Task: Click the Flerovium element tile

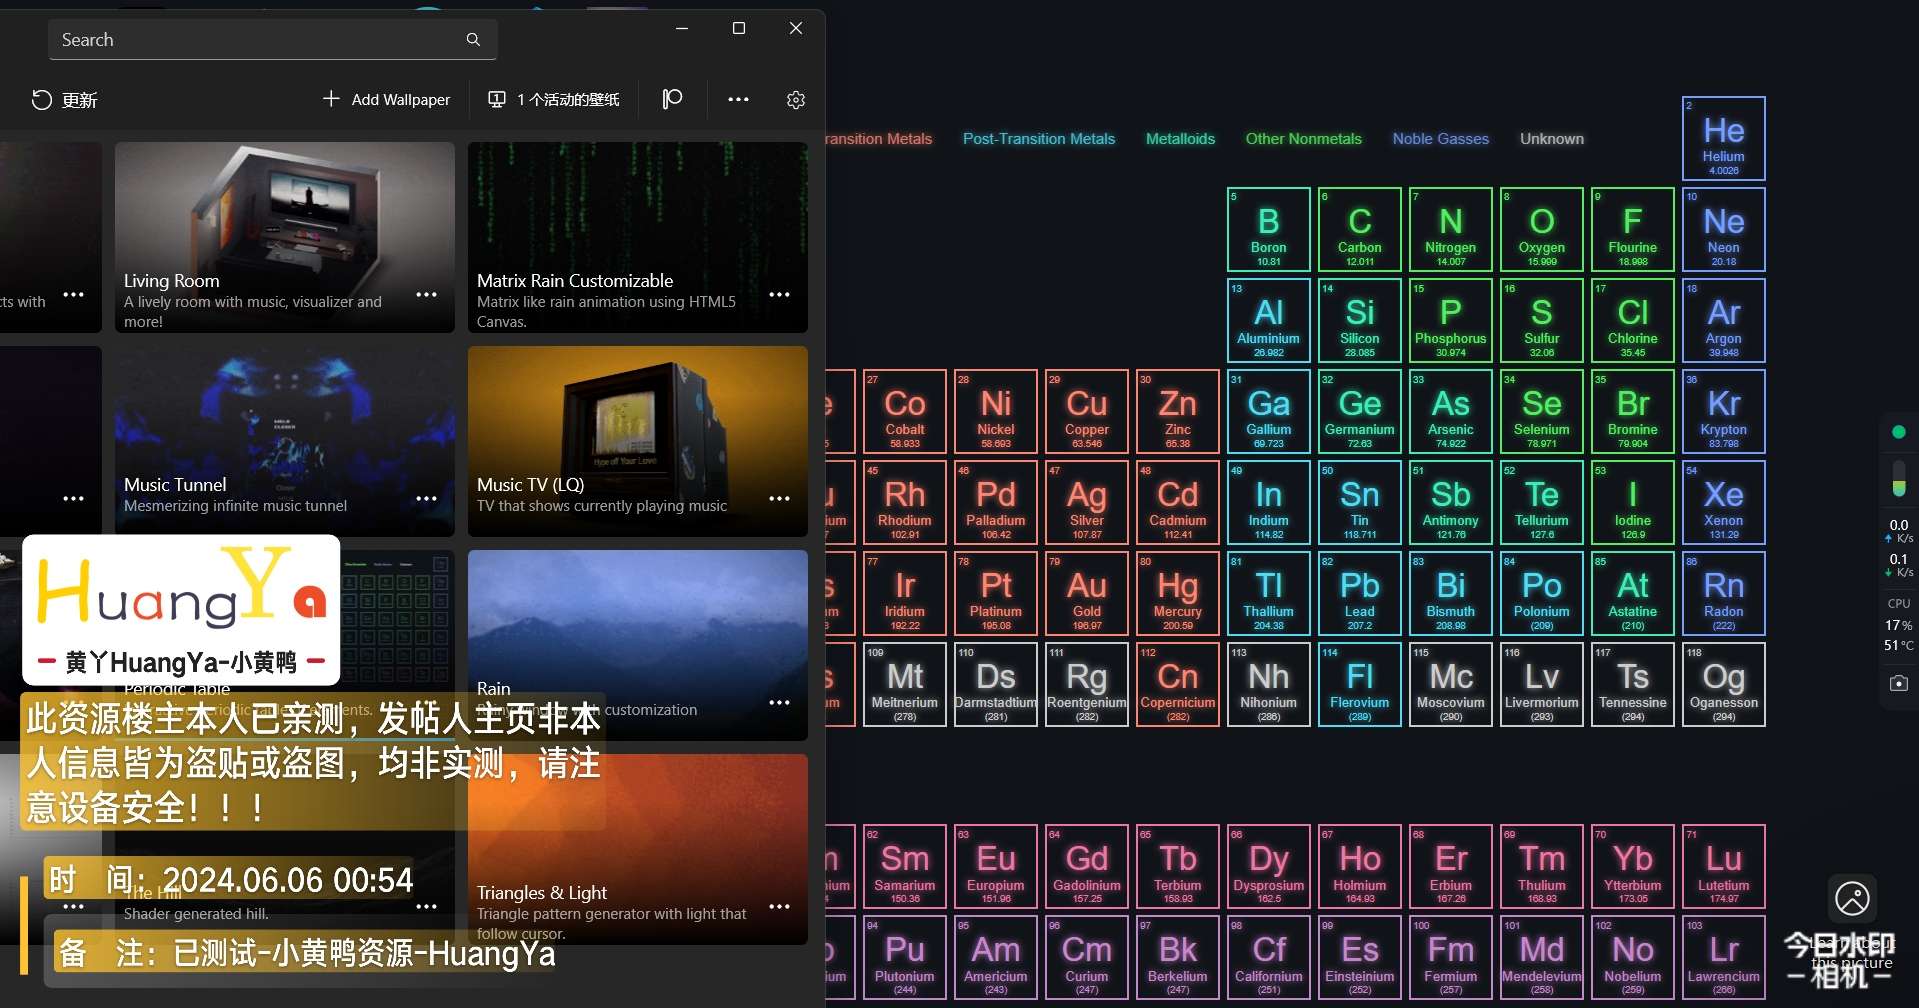Action: tap(1360, 684)
